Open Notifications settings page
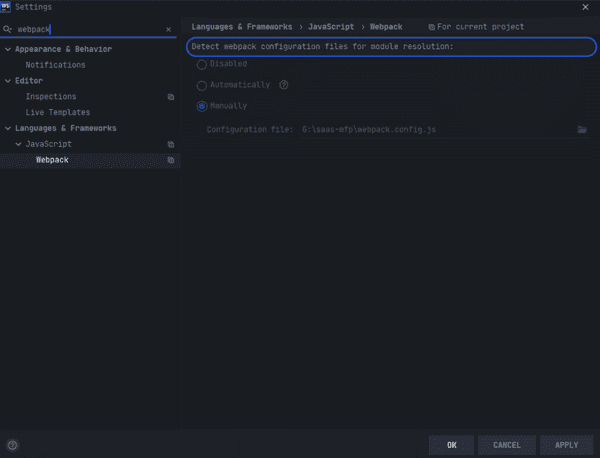 [55, 65]
